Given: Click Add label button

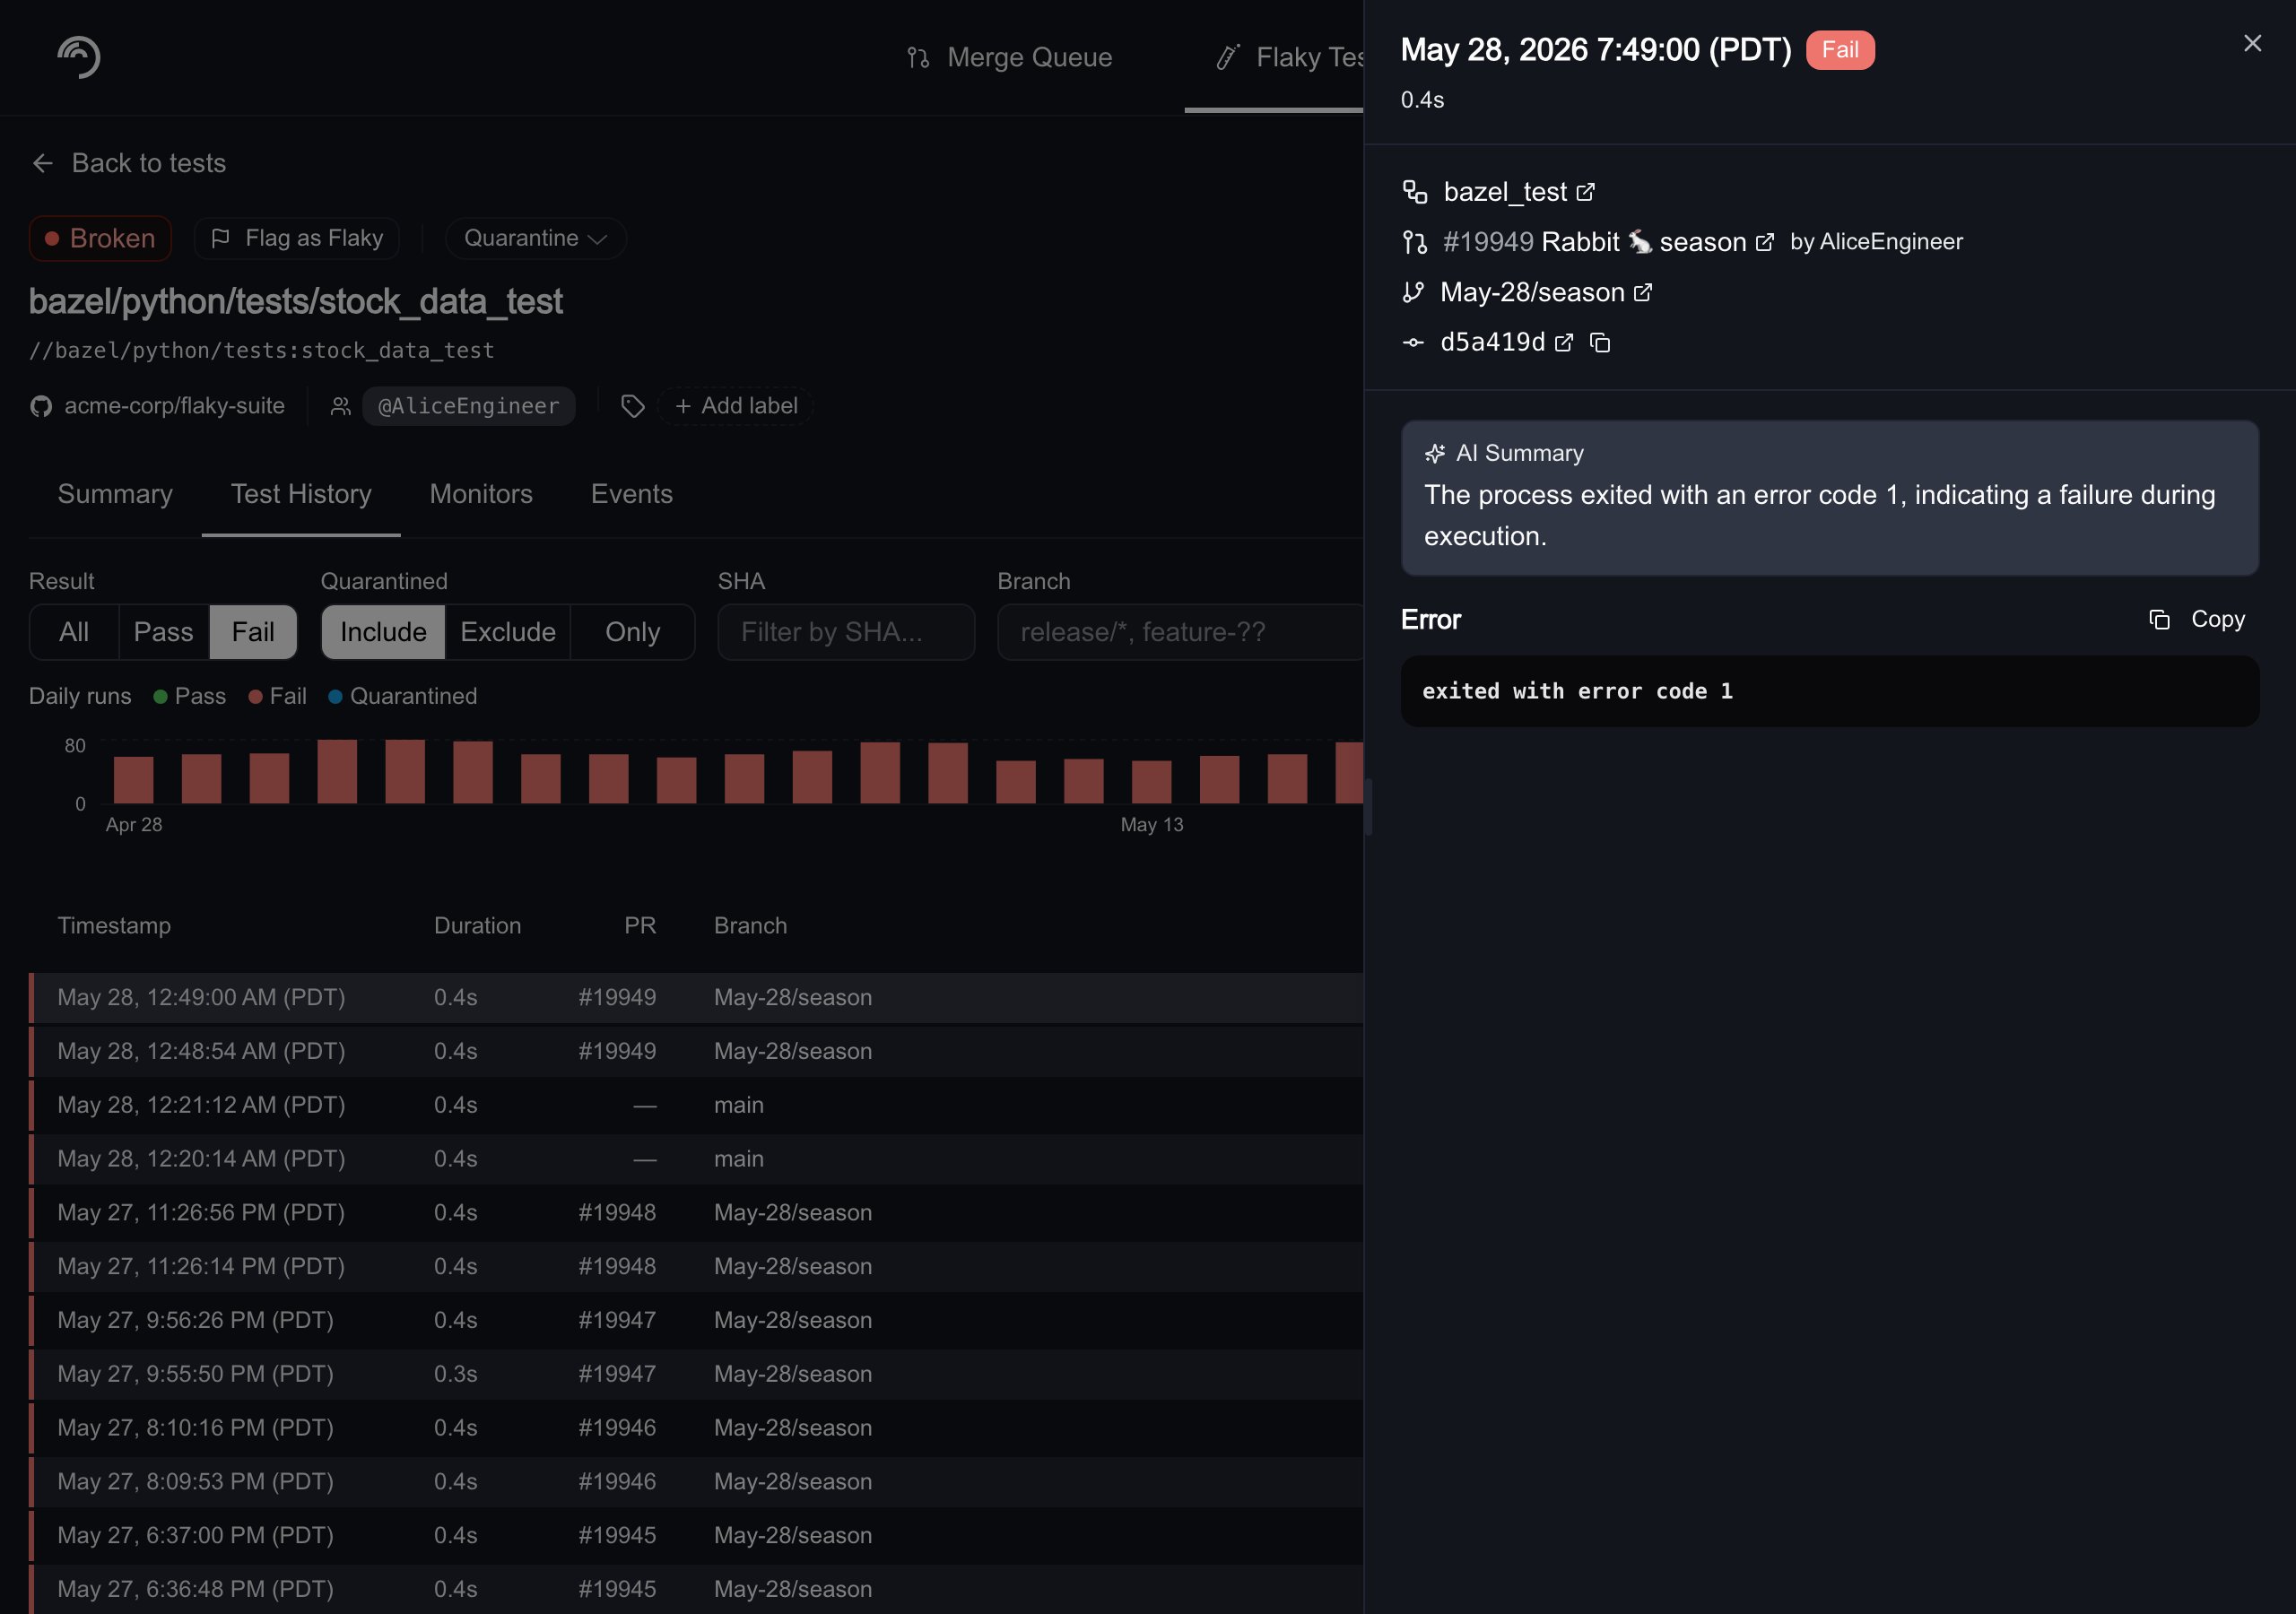Looking at the screenshot, I should pyautogui.click(x=736, y=406).
